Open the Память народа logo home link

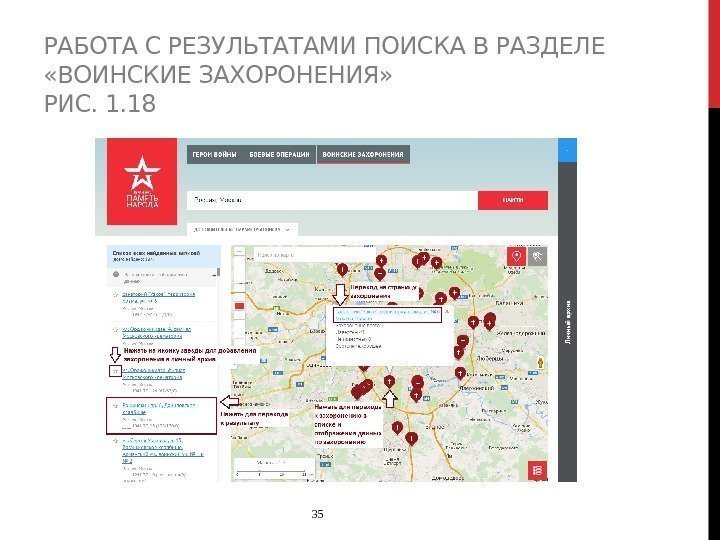[142, 182]
